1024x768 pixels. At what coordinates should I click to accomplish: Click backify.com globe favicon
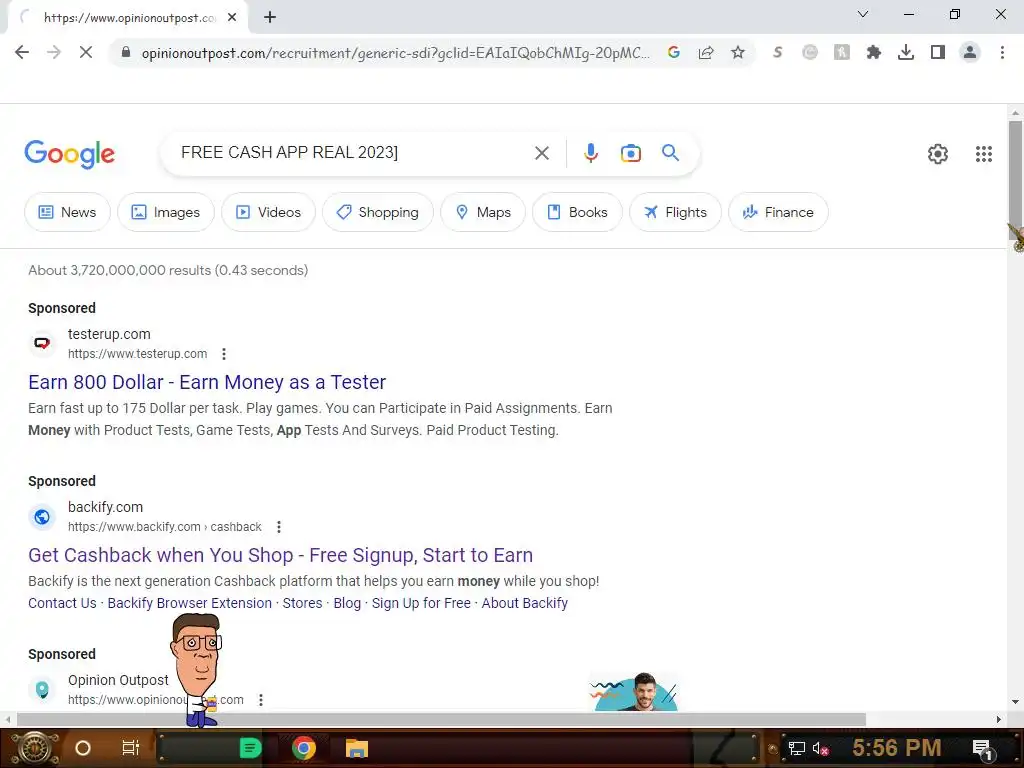pyautogui.click(x=42, y=517)
